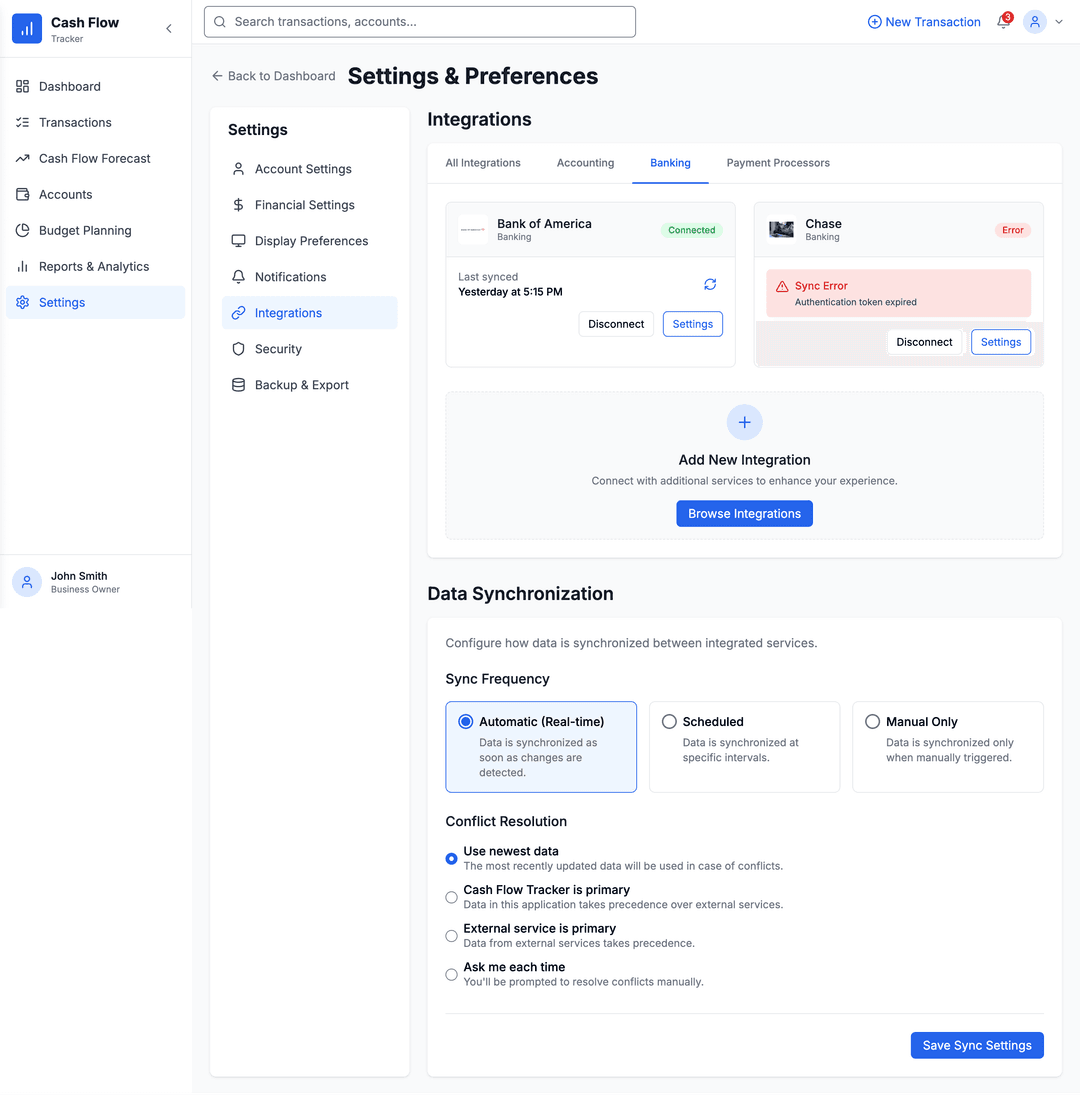The width and height of the screenshot is (1080, 1095).
Task: Select Scheduled sync frequency option
Action: click(x=669, y=721)
